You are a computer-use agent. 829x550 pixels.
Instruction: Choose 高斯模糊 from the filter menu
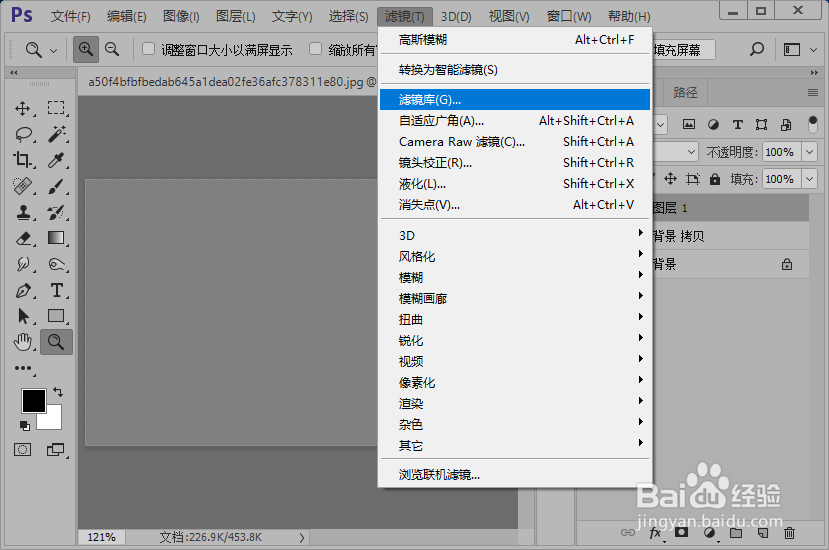pyautogui.click(x=515, y=40)
